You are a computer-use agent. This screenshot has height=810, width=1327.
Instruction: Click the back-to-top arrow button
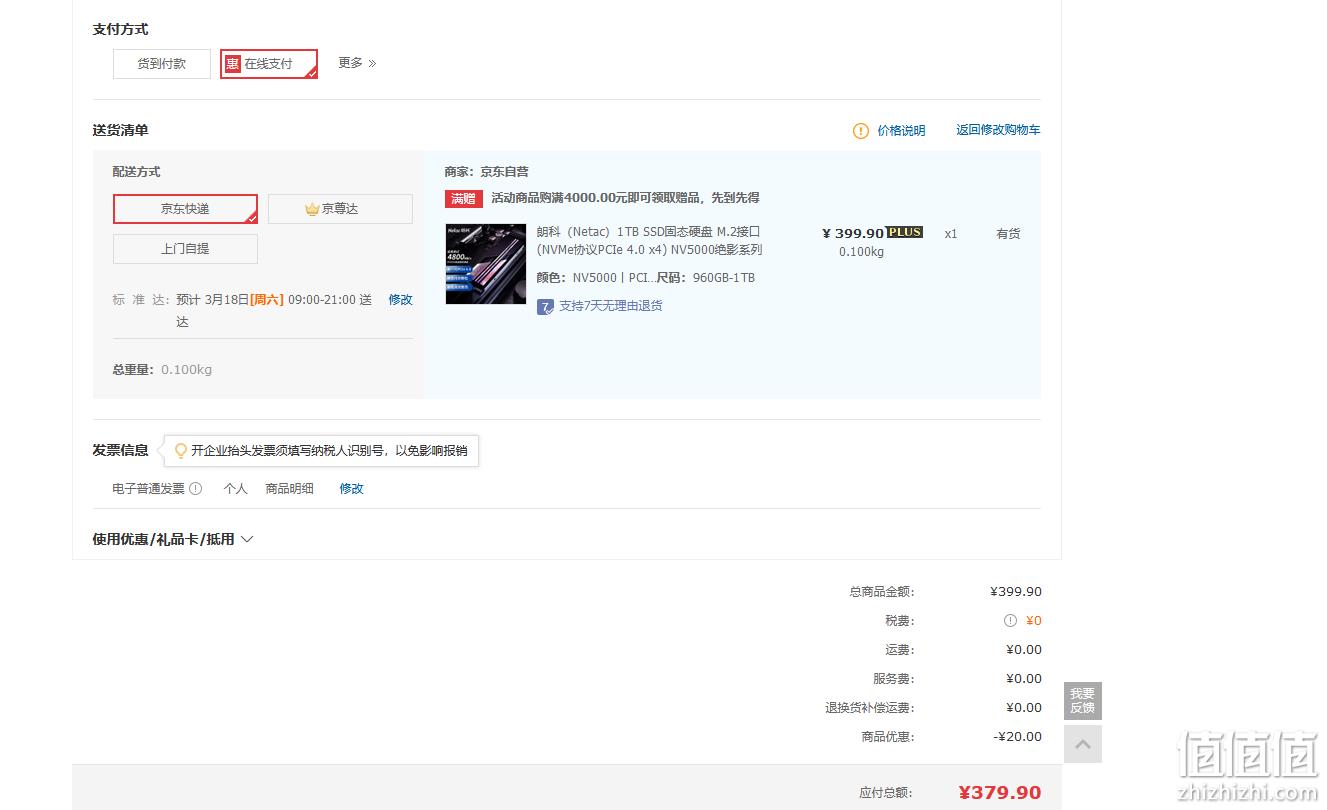click(1083, 744)
